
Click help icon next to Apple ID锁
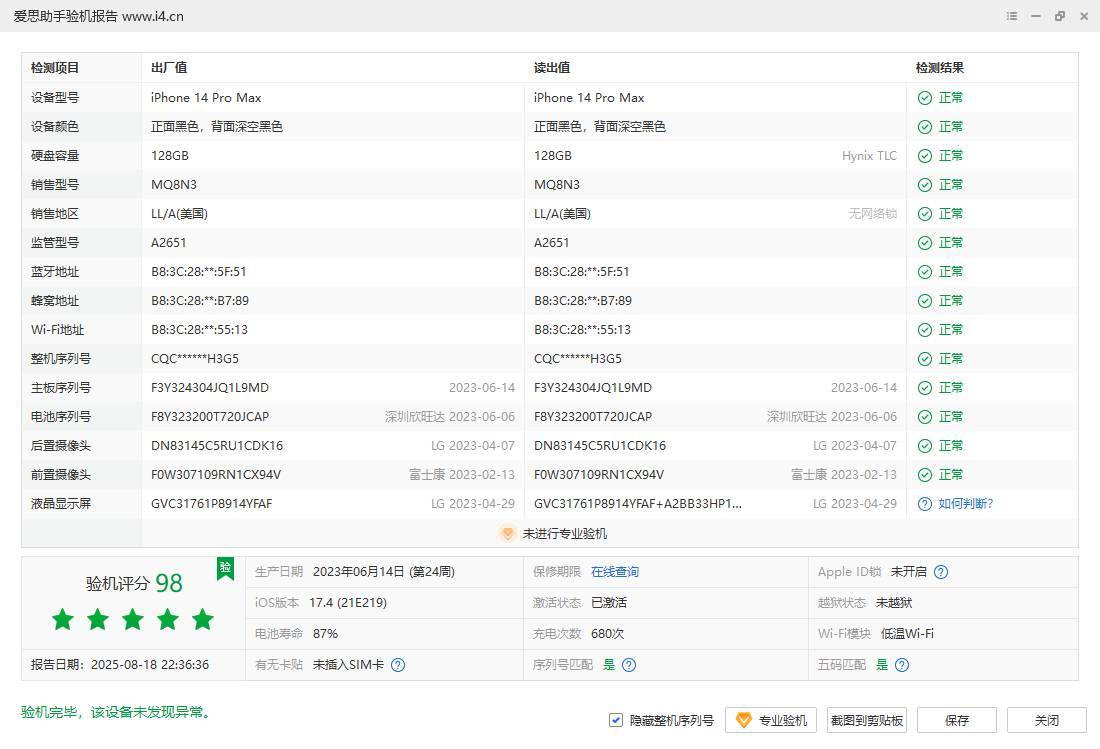(940, 572)
